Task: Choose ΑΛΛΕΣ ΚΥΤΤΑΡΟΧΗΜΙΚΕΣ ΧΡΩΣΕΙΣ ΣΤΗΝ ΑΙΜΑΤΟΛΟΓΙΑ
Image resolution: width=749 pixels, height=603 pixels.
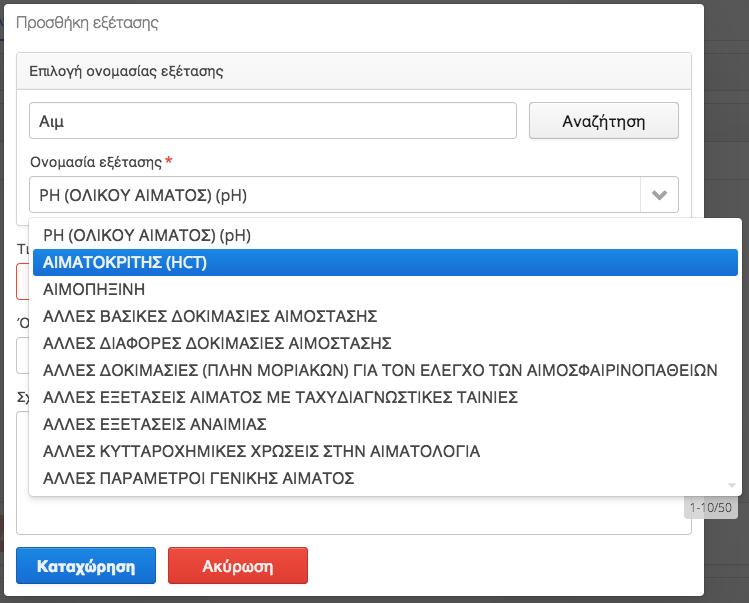Action: pyautogui.click(x=385, y=451)
